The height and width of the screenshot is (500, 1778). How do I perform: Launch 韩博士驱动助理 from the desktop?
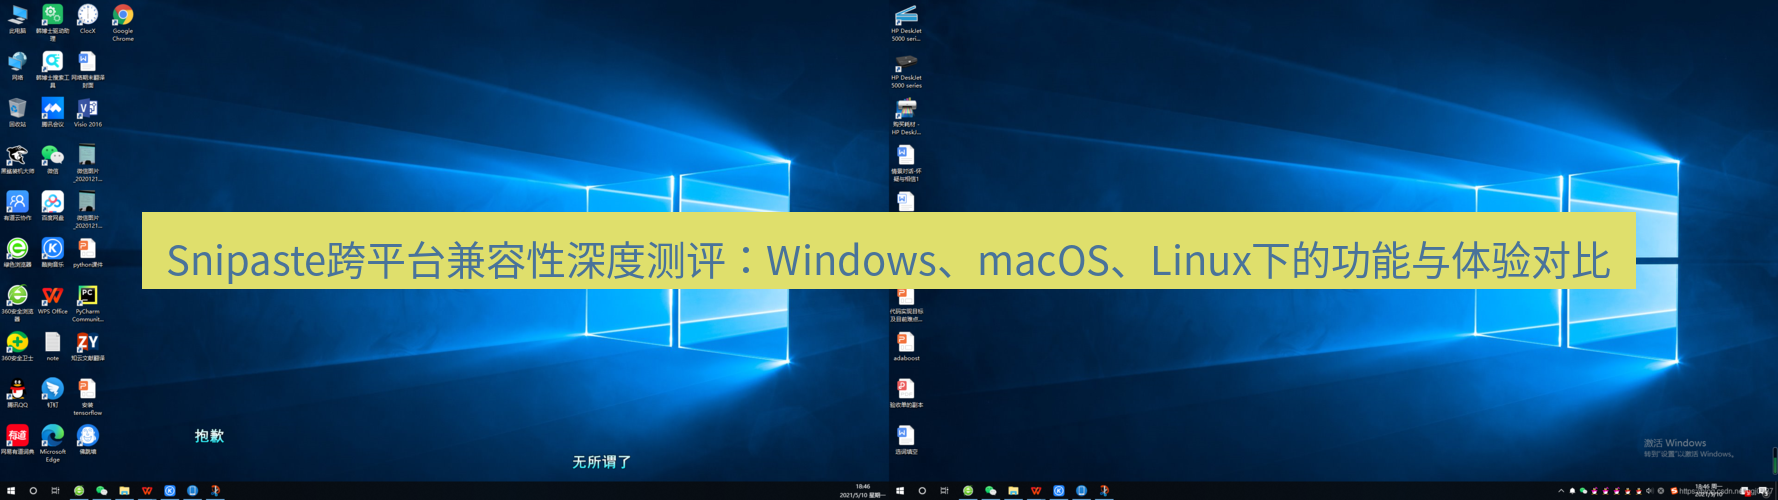tap(52, 22)
